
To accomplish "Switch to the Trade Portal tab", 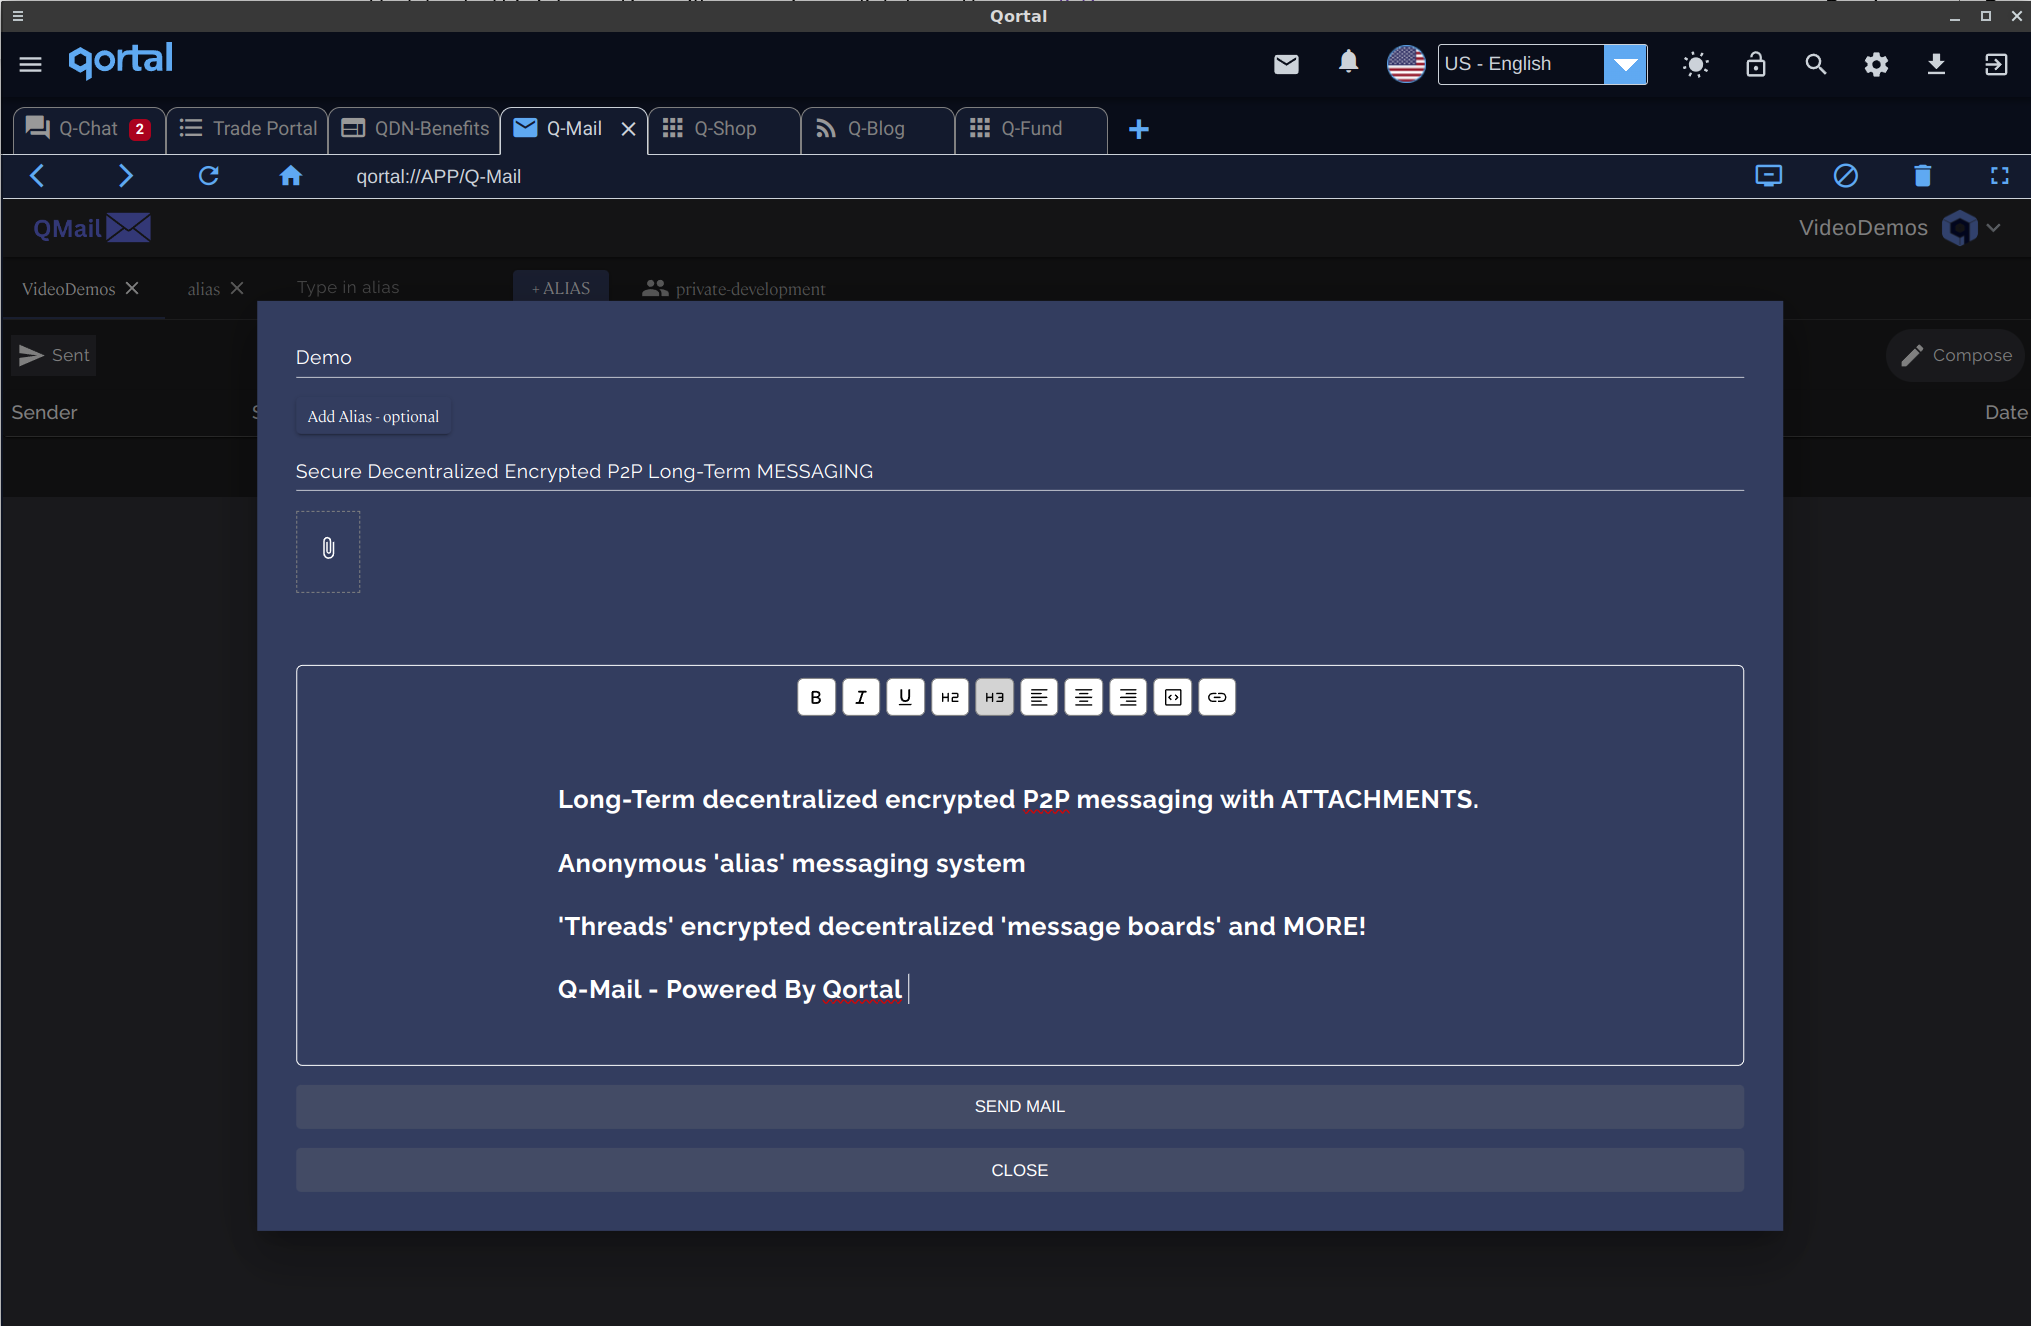I will 248,129.
